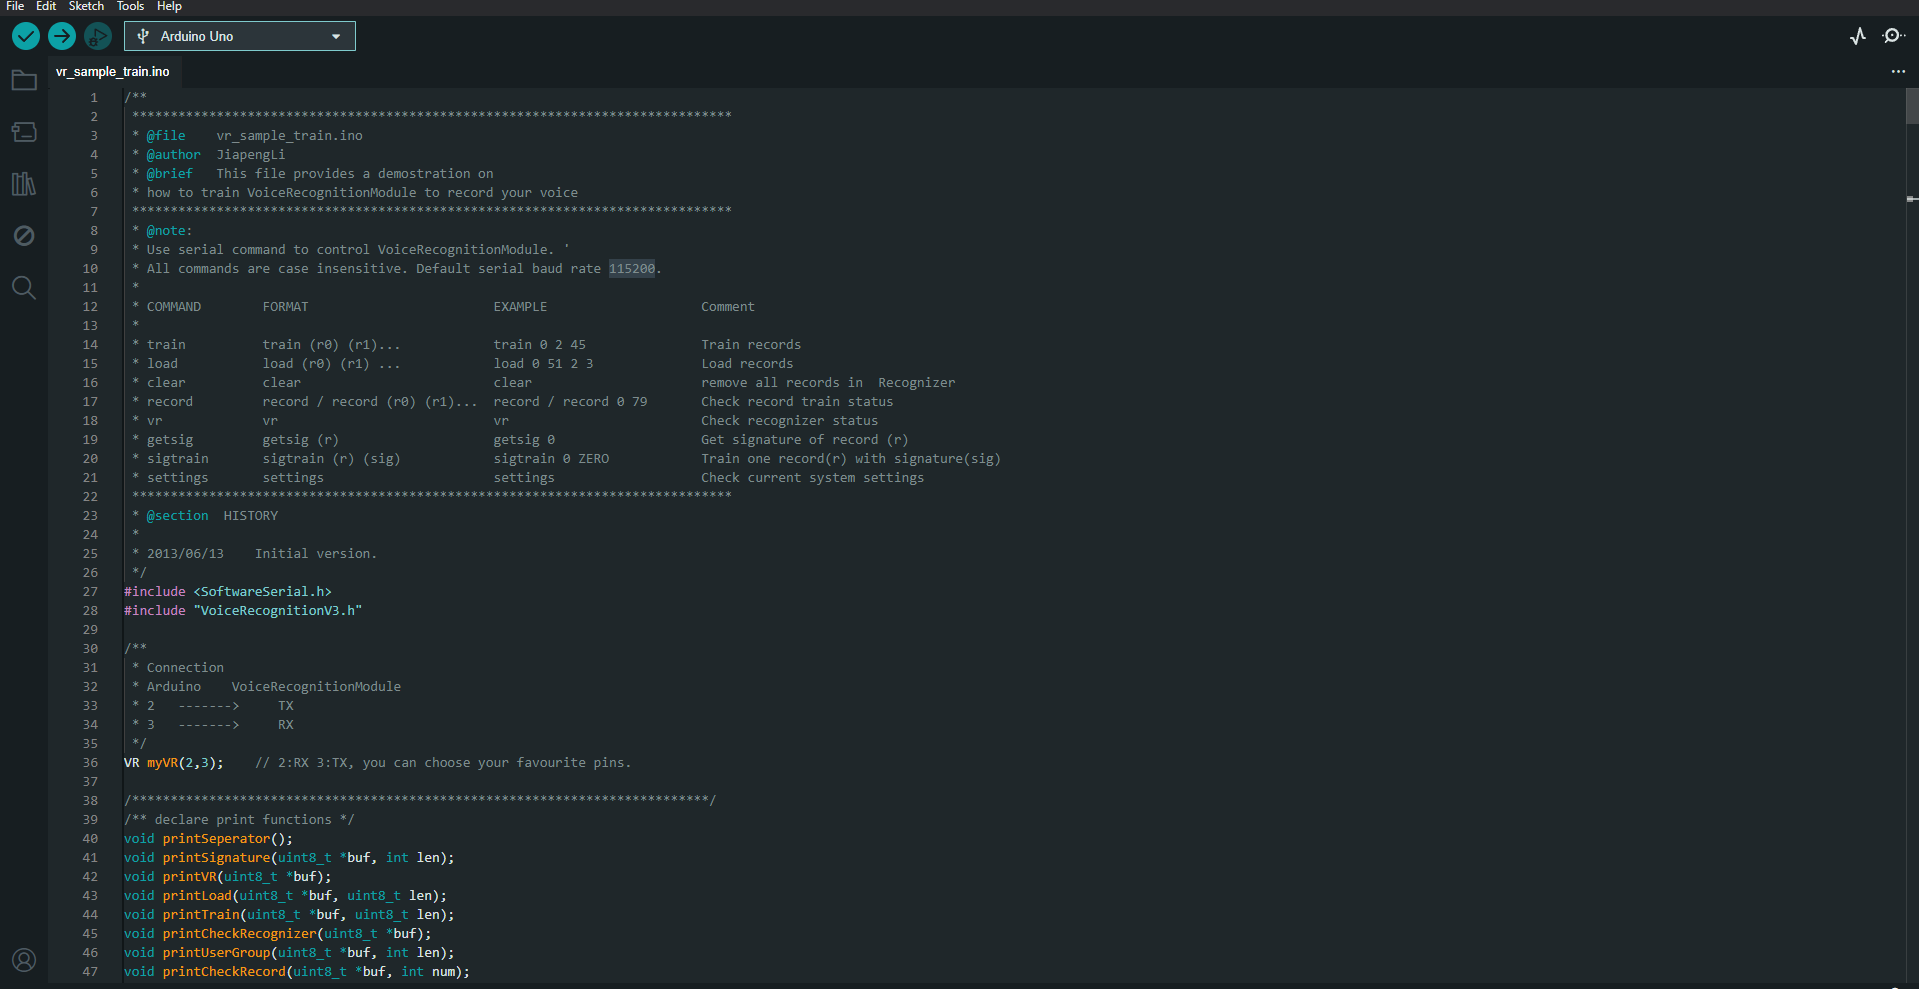Image resolution: width=1919 pixels, height=989 pixels.
Task: Click the printVR function name
Action: point(189,877)
